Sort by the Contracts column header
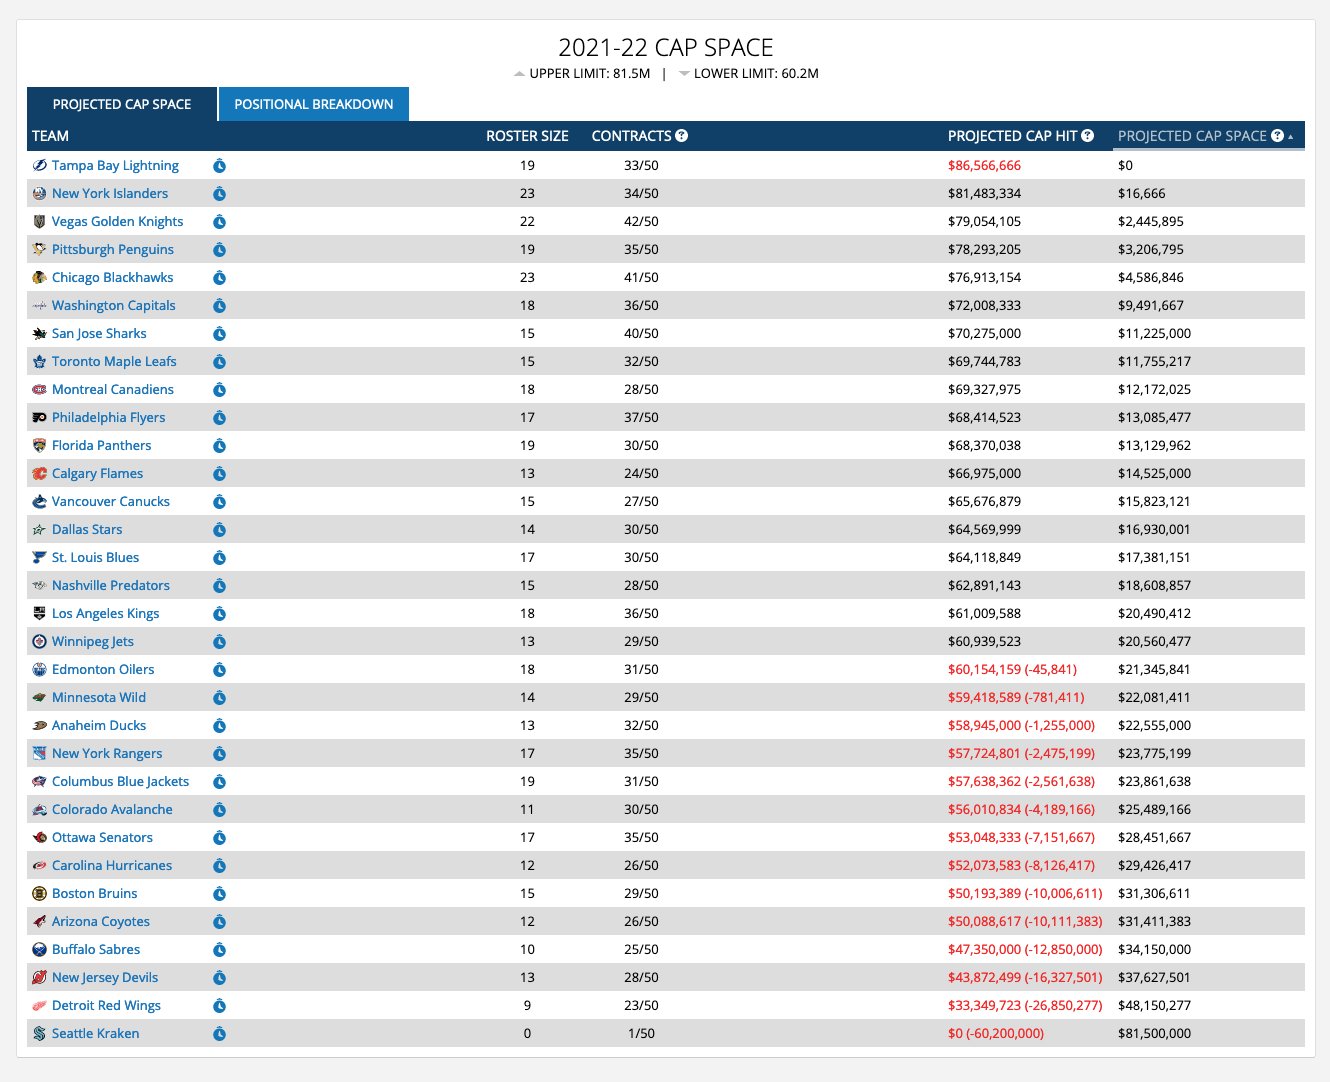The image size is (1330, 1082). pyautogui.click(x=631, y=136)
